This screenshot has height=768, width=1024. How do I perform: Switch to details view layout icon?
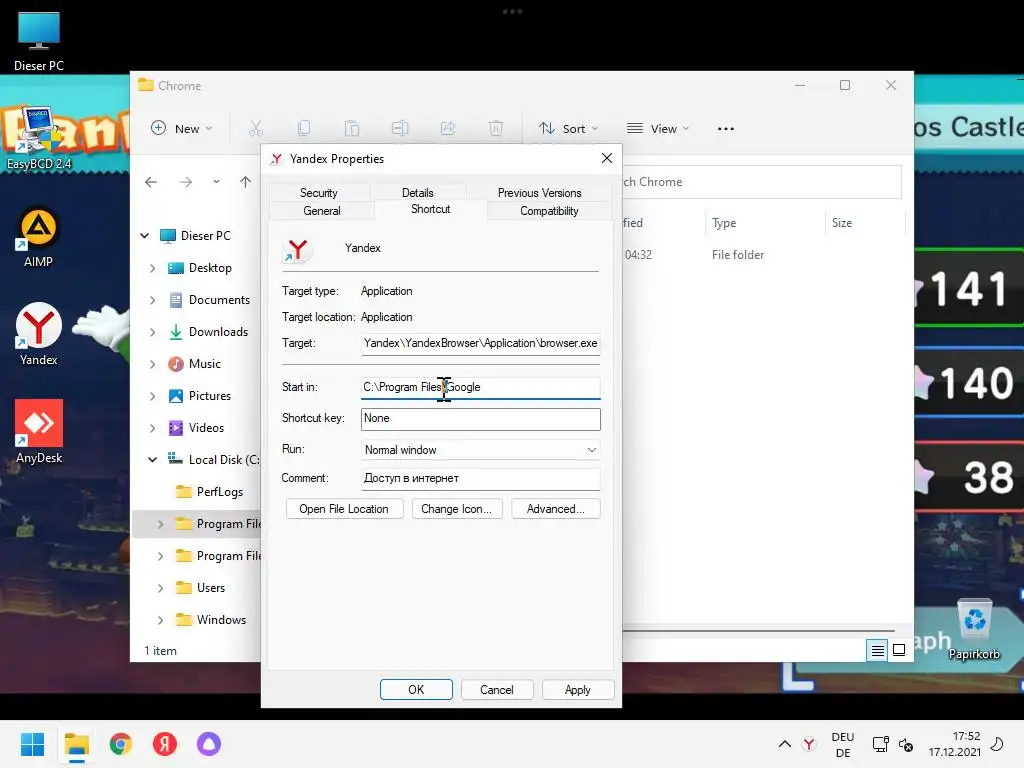[x=878, y=650]
